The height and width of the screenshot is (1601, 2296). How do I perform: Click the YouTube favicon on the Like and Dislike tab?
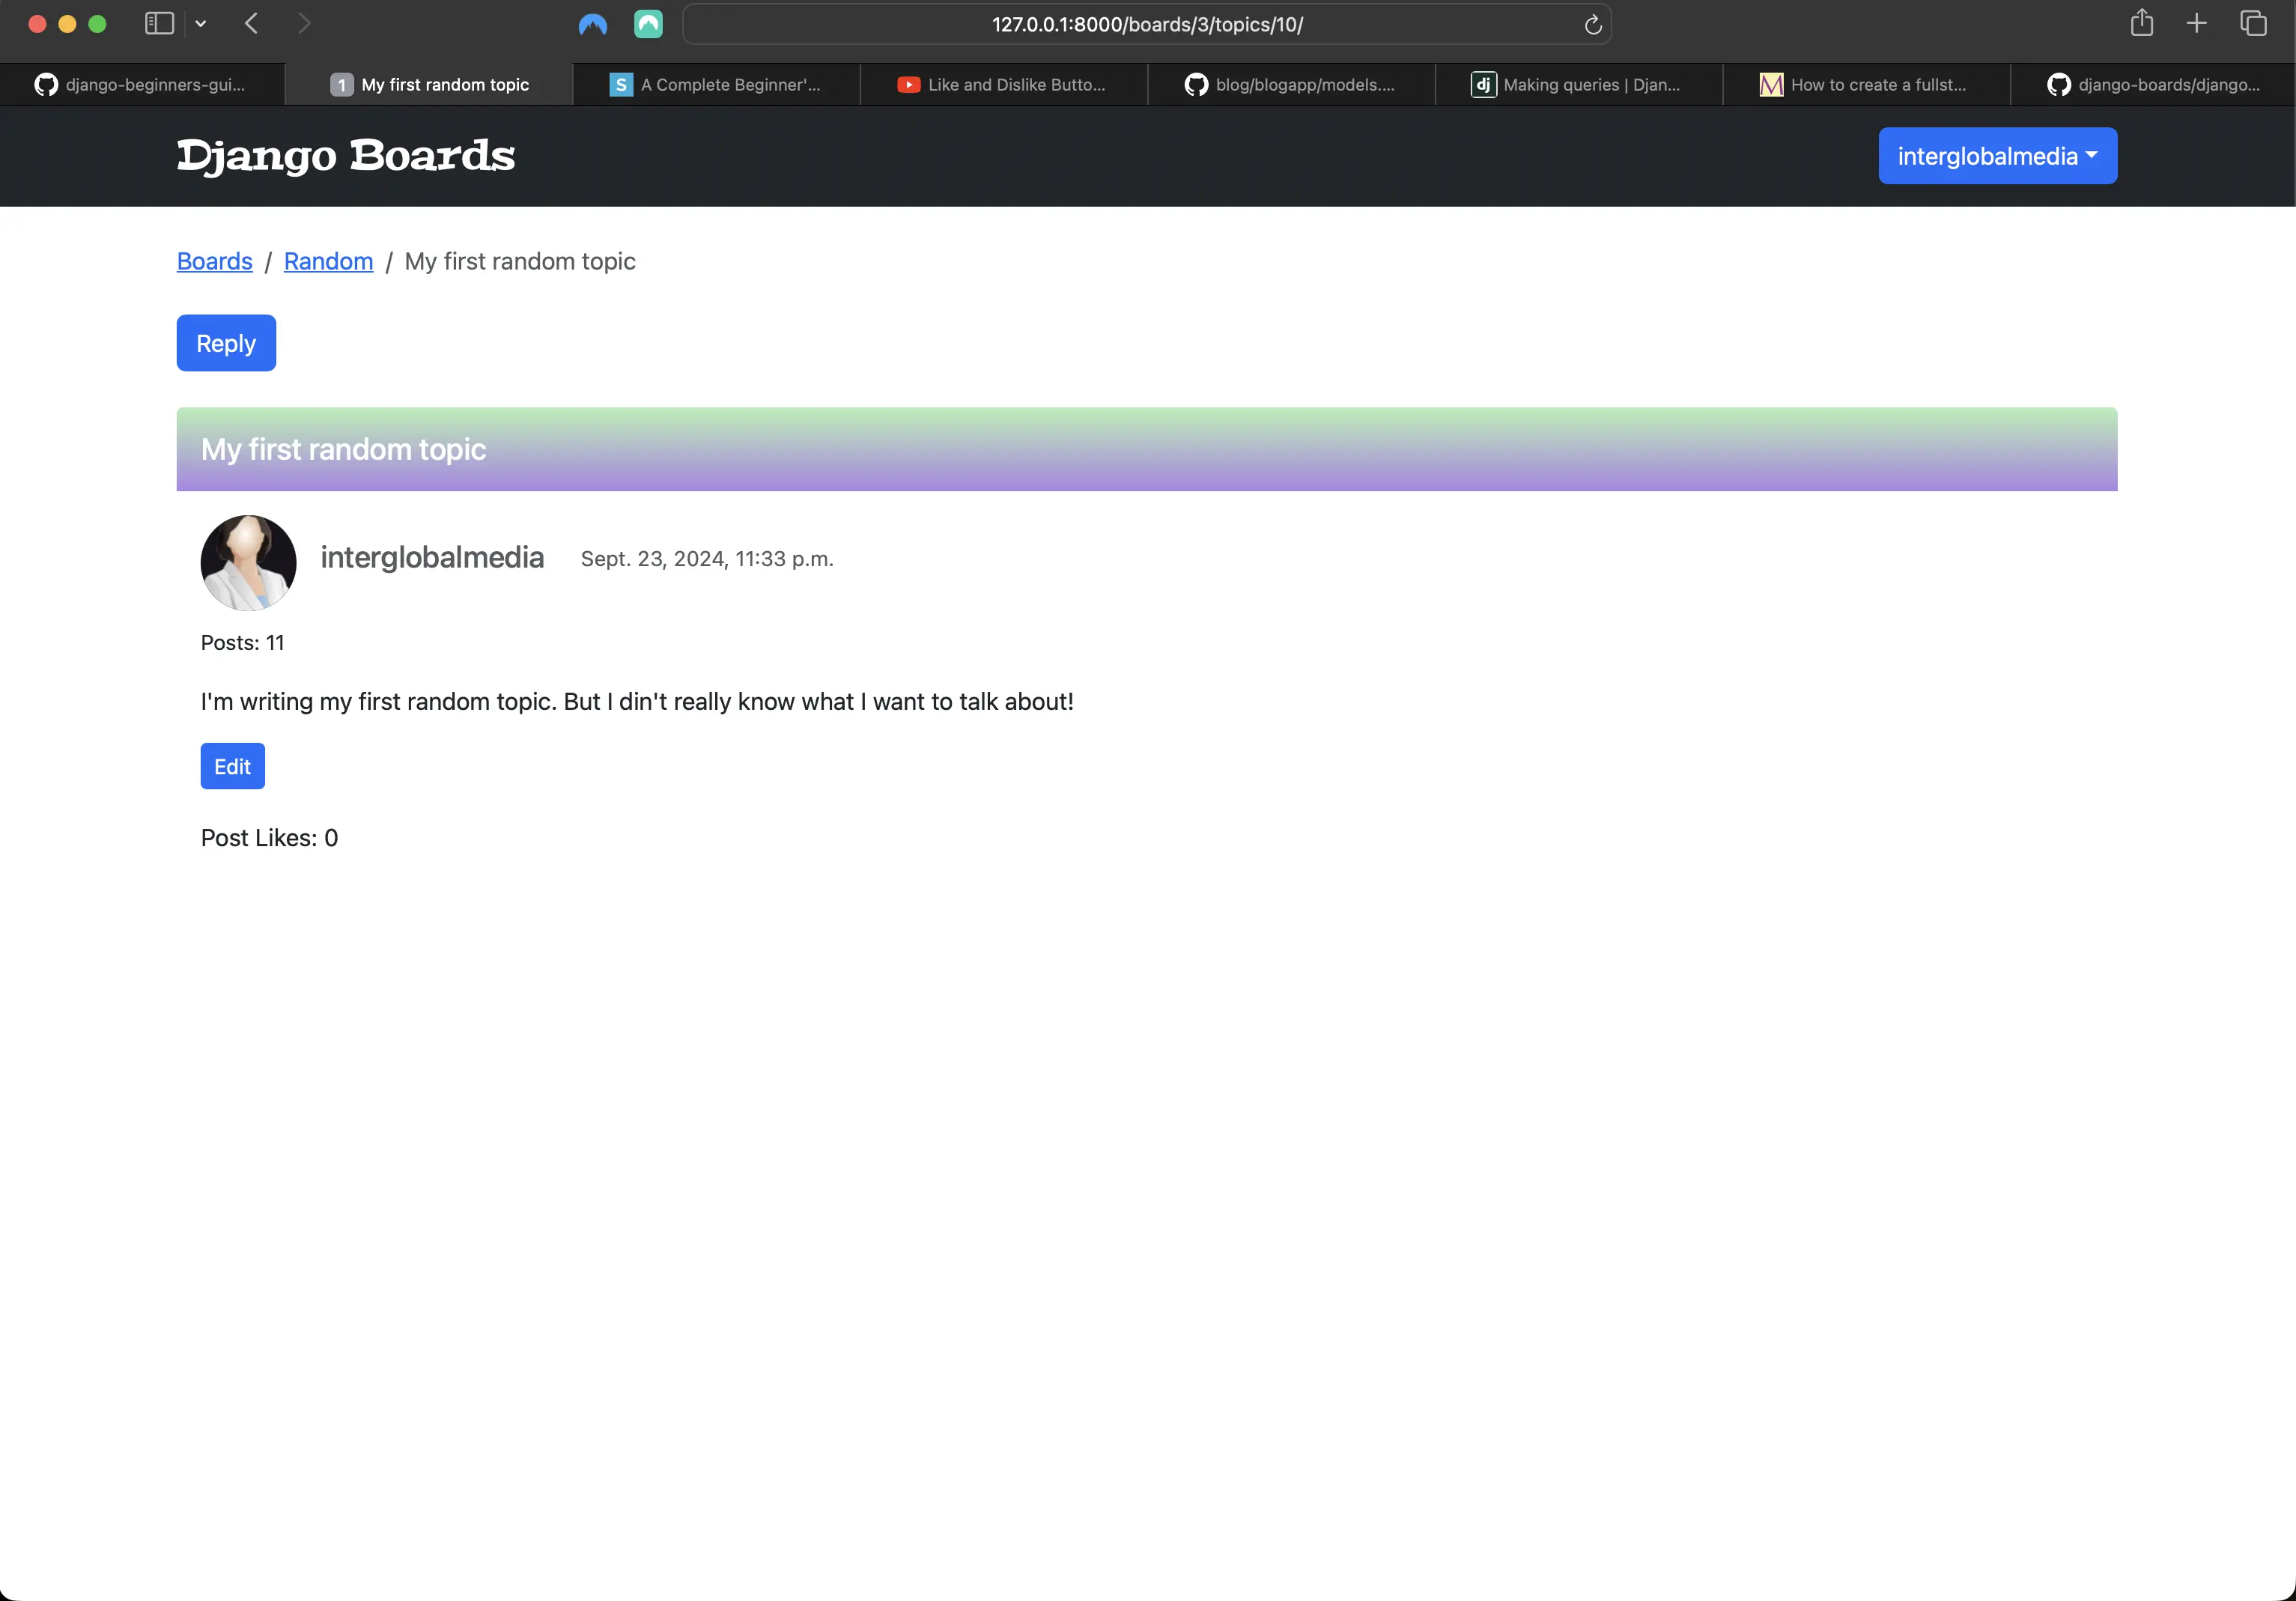(x=908, y=85)
